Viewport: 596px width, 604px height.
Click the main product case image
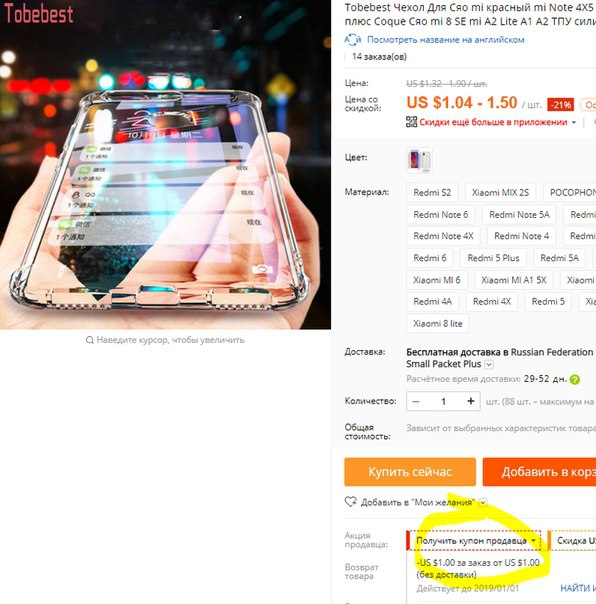coord(165,164)
